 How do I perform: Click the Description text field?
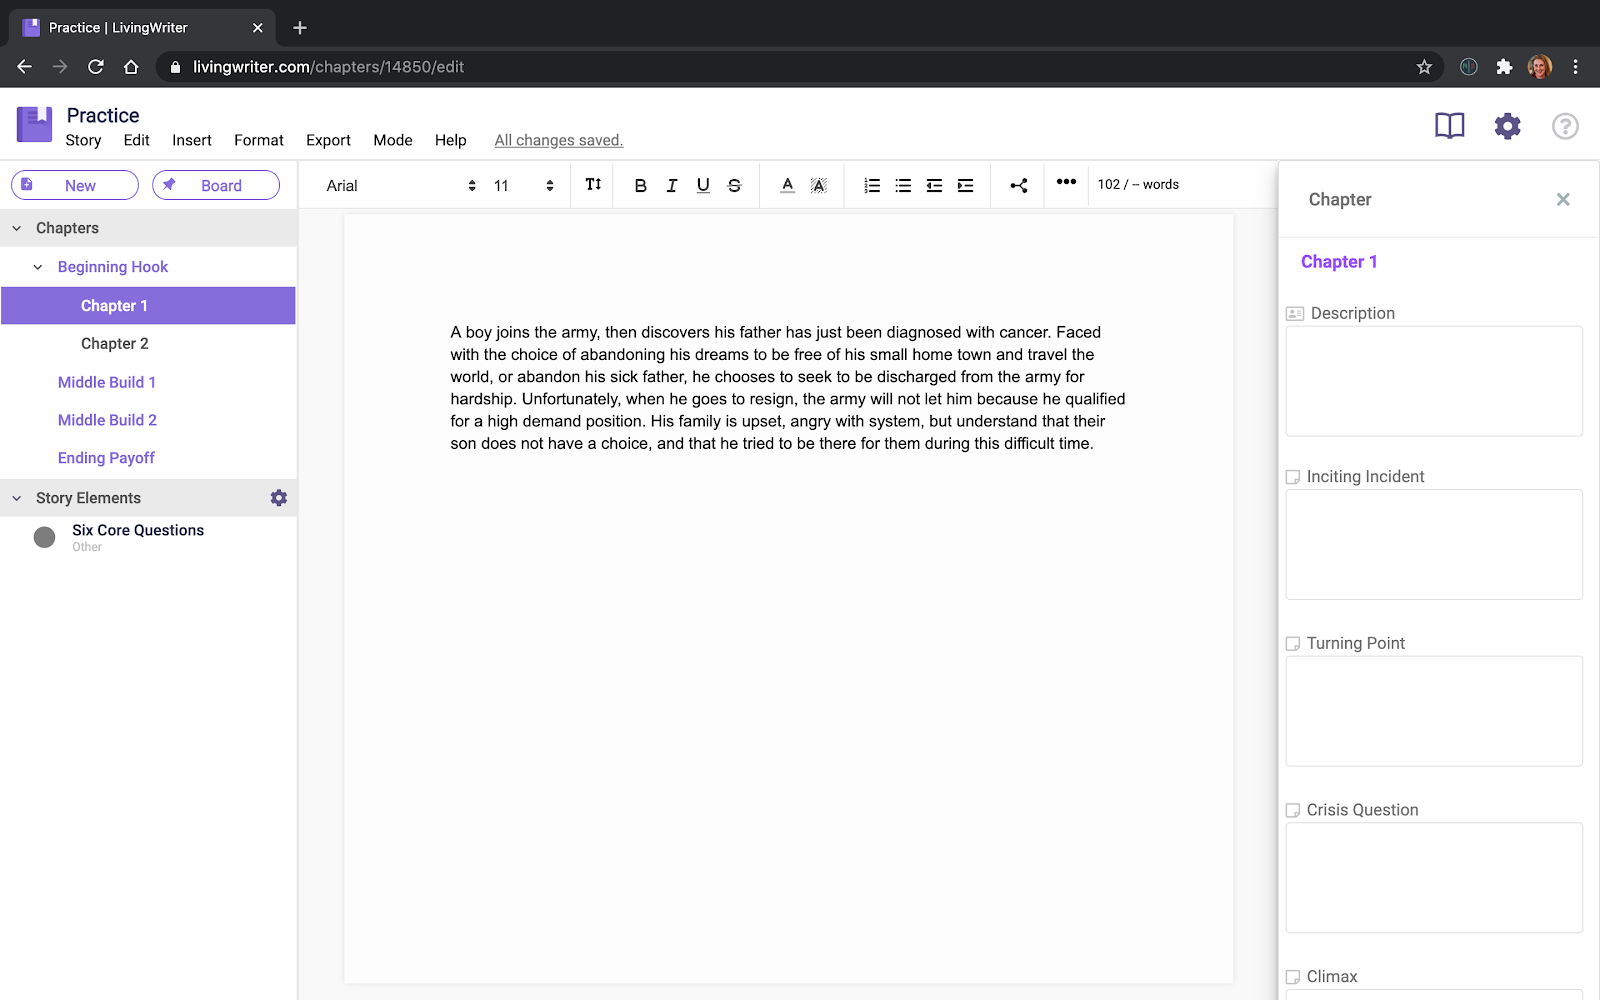click(1434, 381)
